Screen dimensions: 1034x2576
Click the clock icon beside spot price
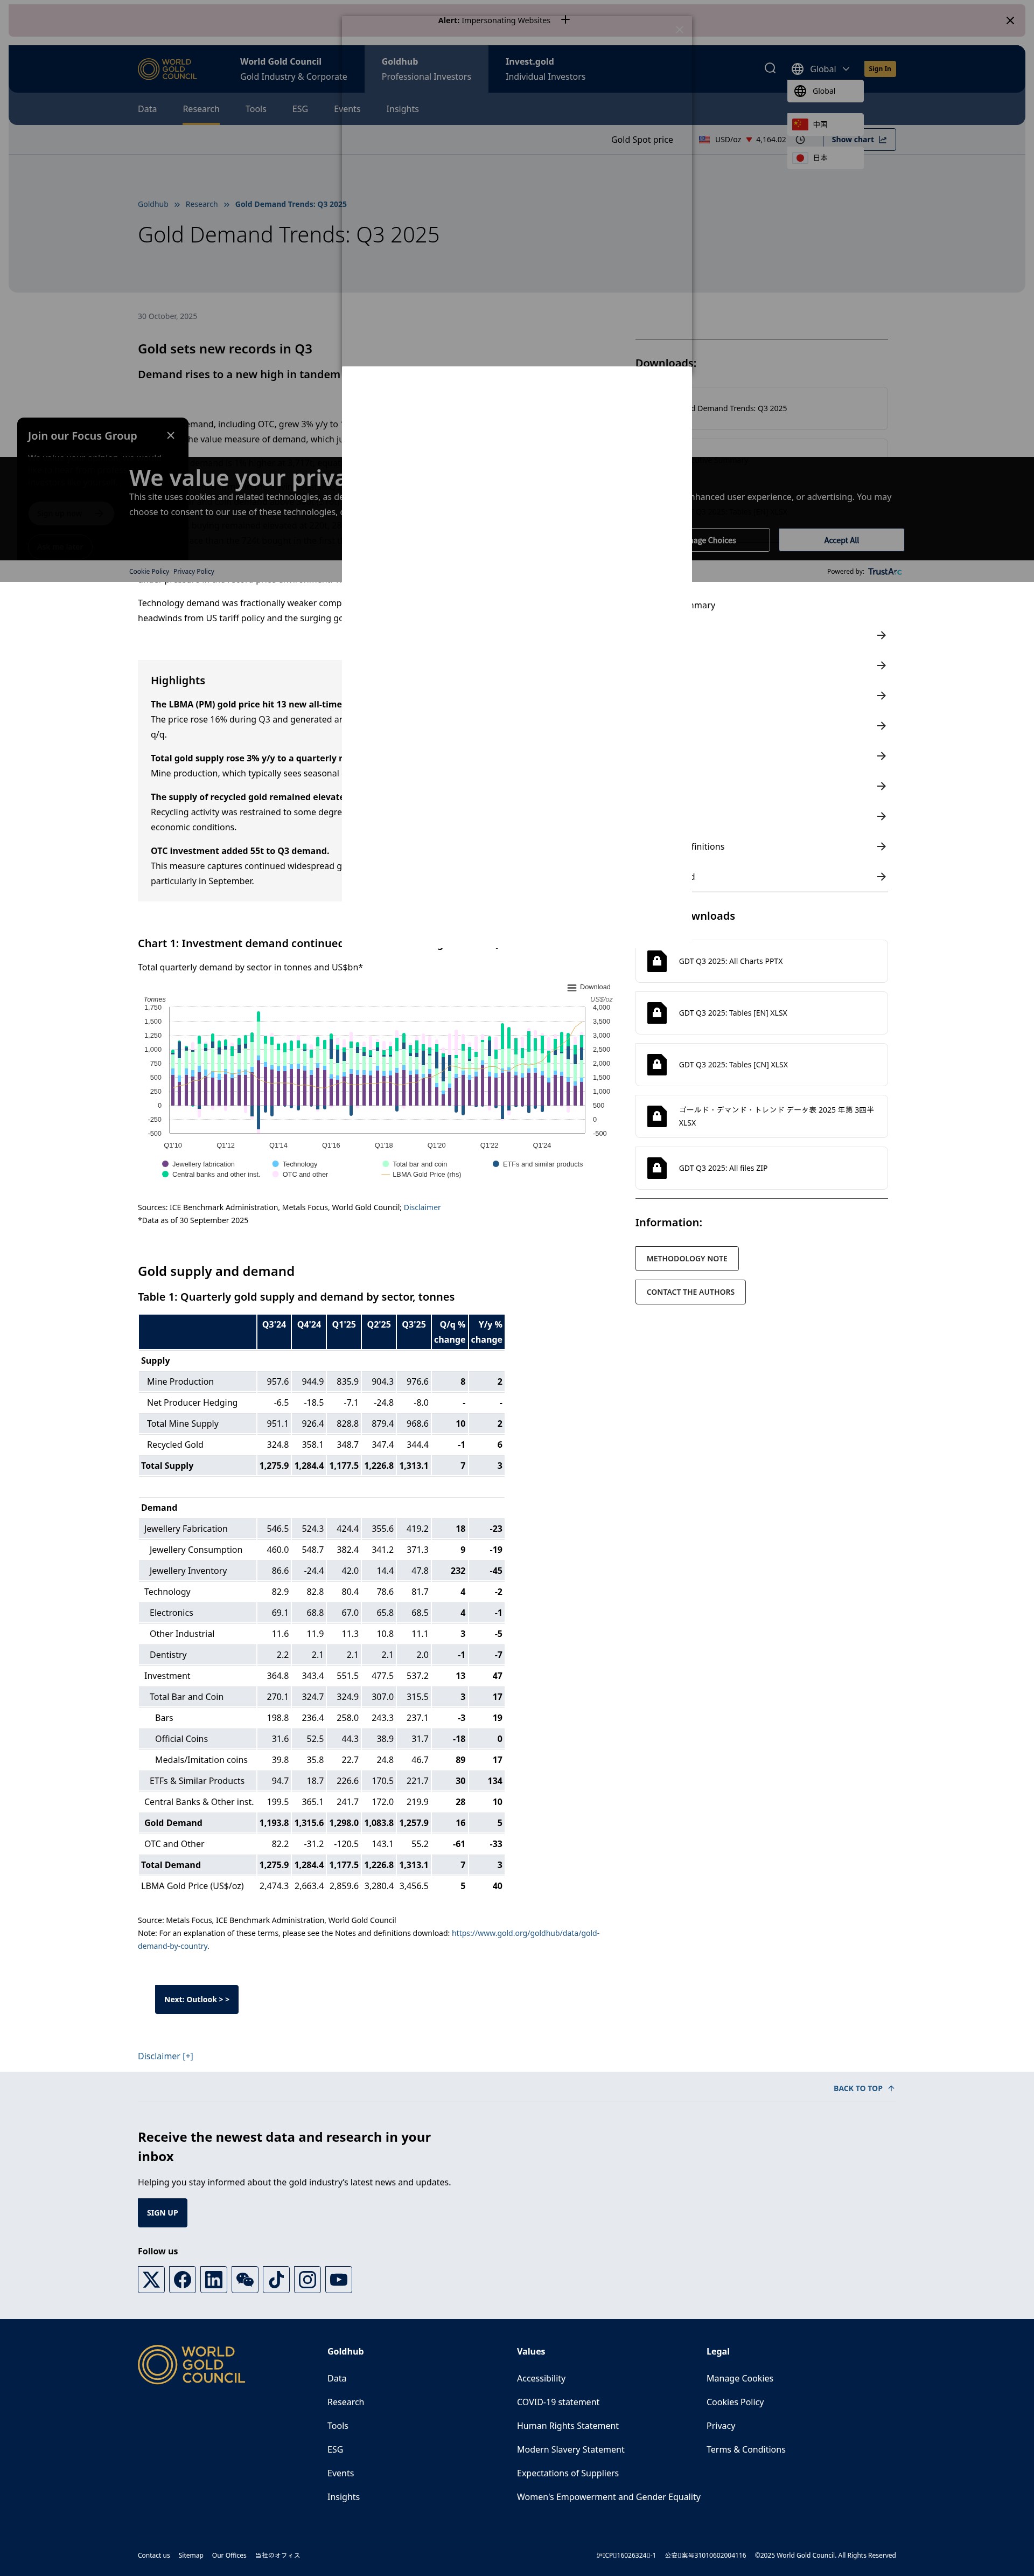[800, 140]
